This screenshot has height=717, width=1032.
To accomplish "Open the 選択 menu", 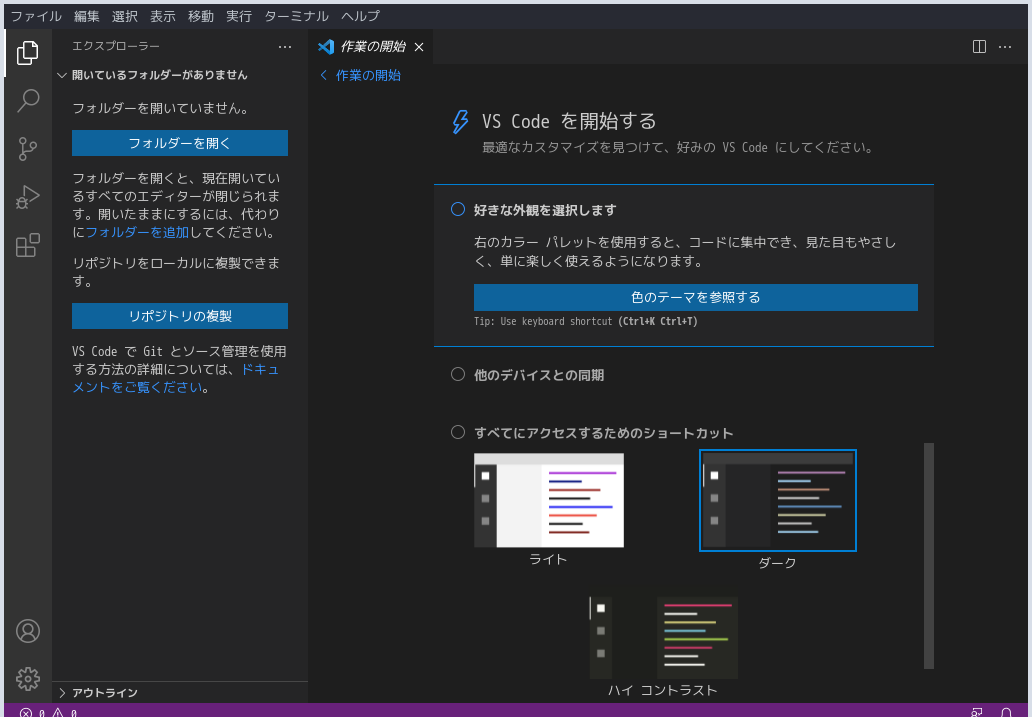I will point(124,16).
